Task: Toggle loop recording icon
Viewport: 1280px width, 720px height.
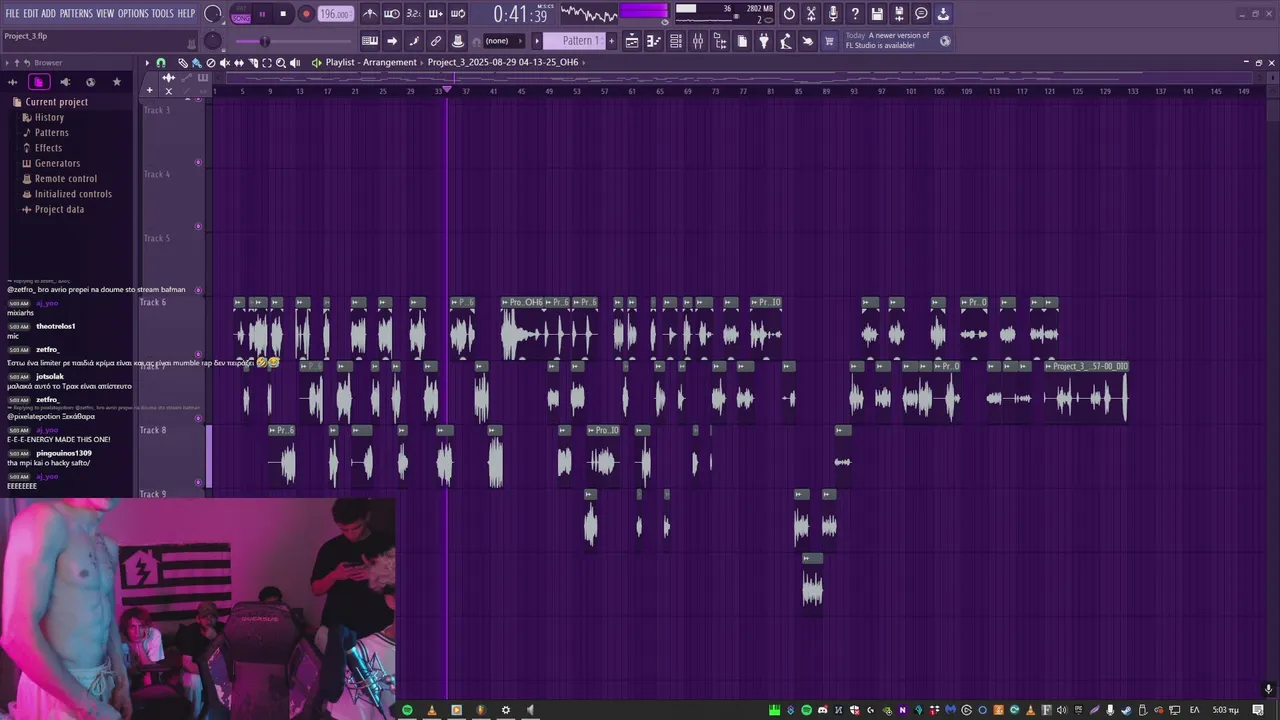Action: [458, 14]
